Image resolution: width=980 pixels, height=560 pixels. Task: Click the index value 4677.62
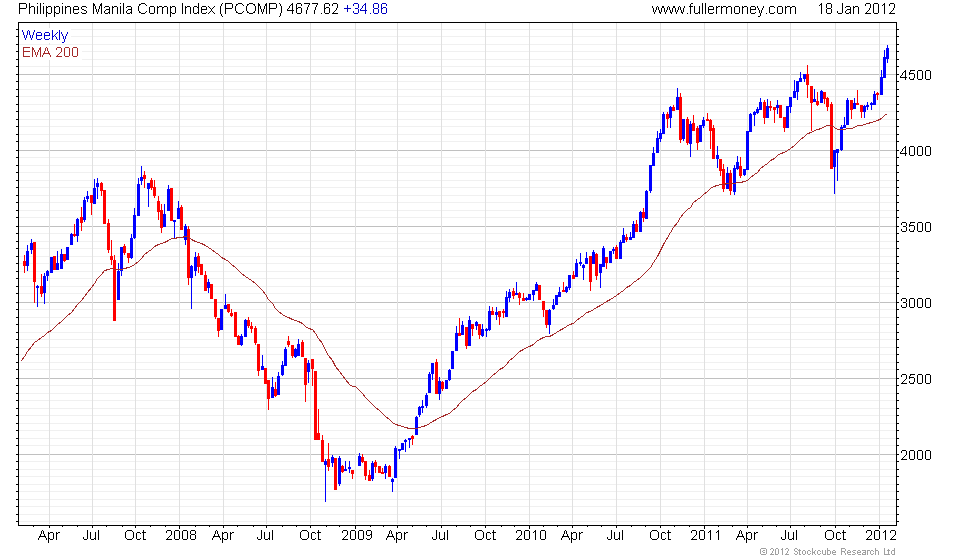(312, 9)
